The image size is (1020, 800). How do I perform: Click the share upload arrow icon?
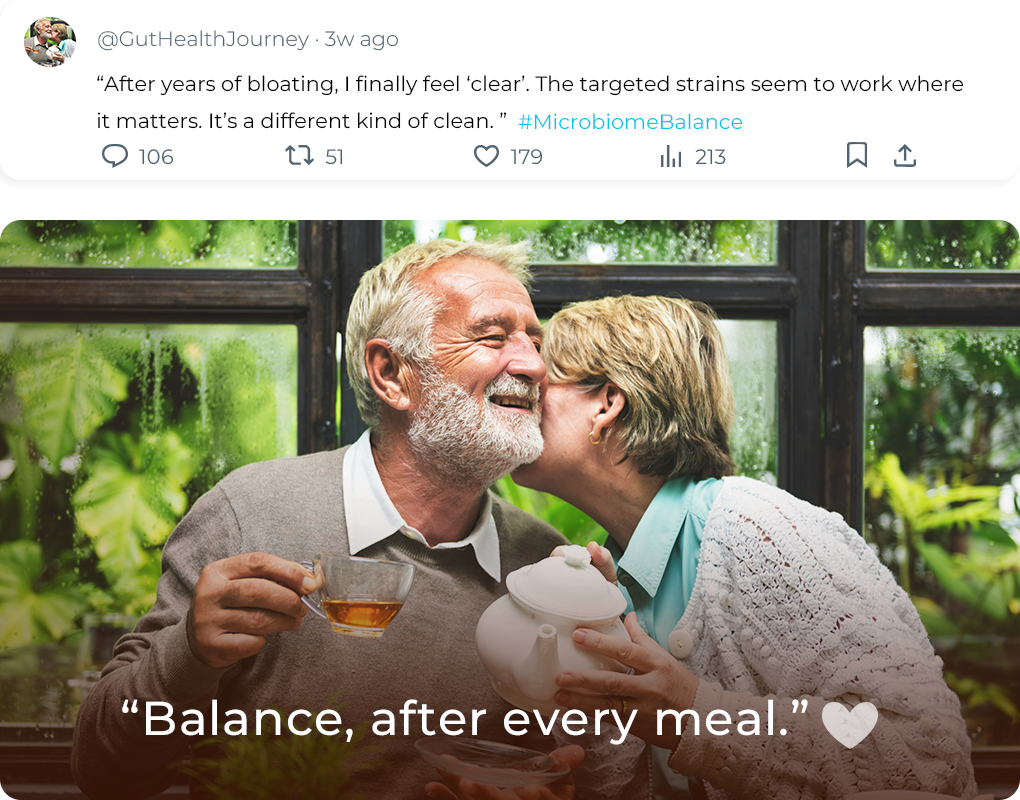click(x=905, y=155)
